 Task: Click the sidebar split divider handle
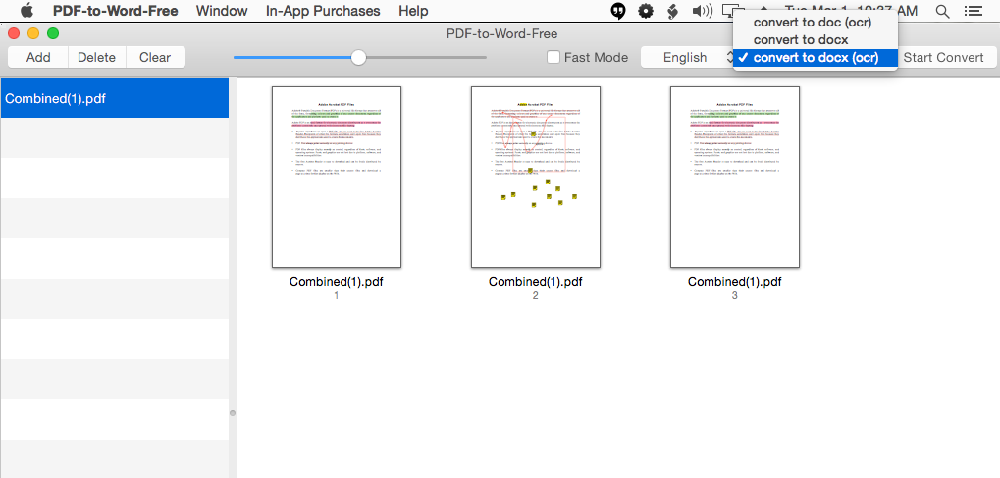tap(233, 413)
